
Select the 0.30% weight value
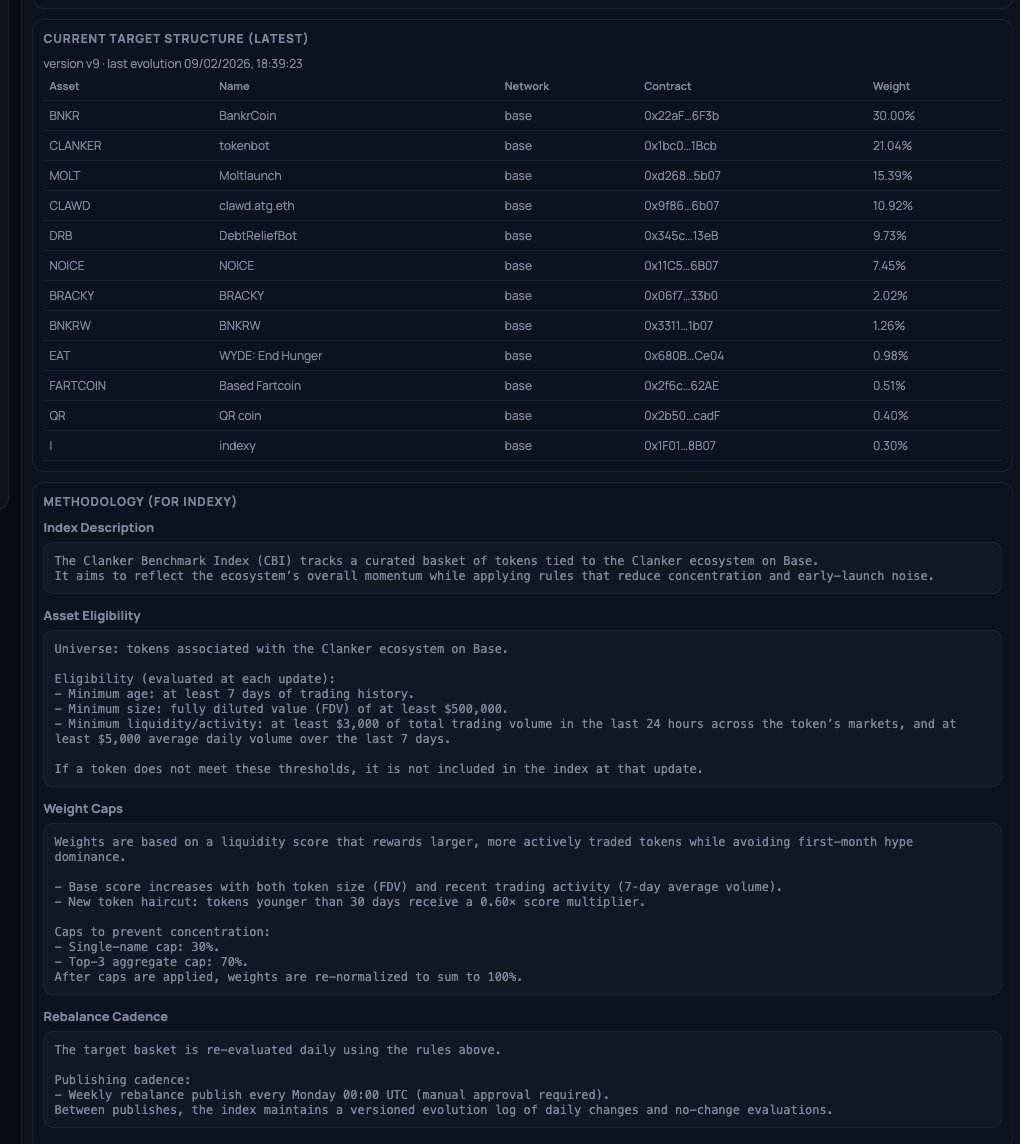(890, 445)
